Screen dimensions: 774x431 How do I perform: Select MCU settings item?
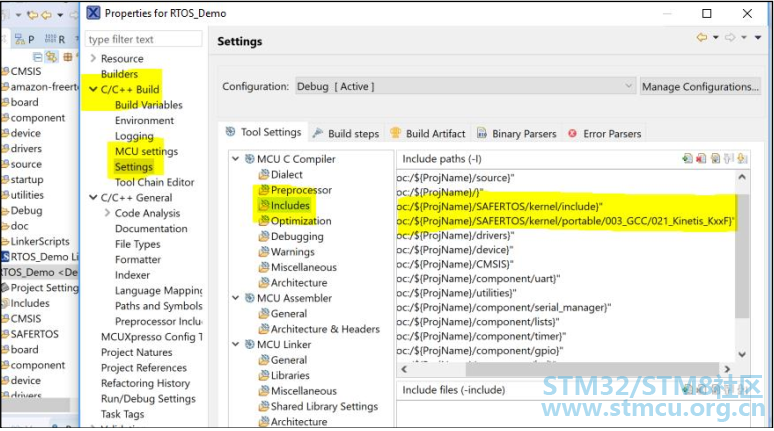[146, 151]
